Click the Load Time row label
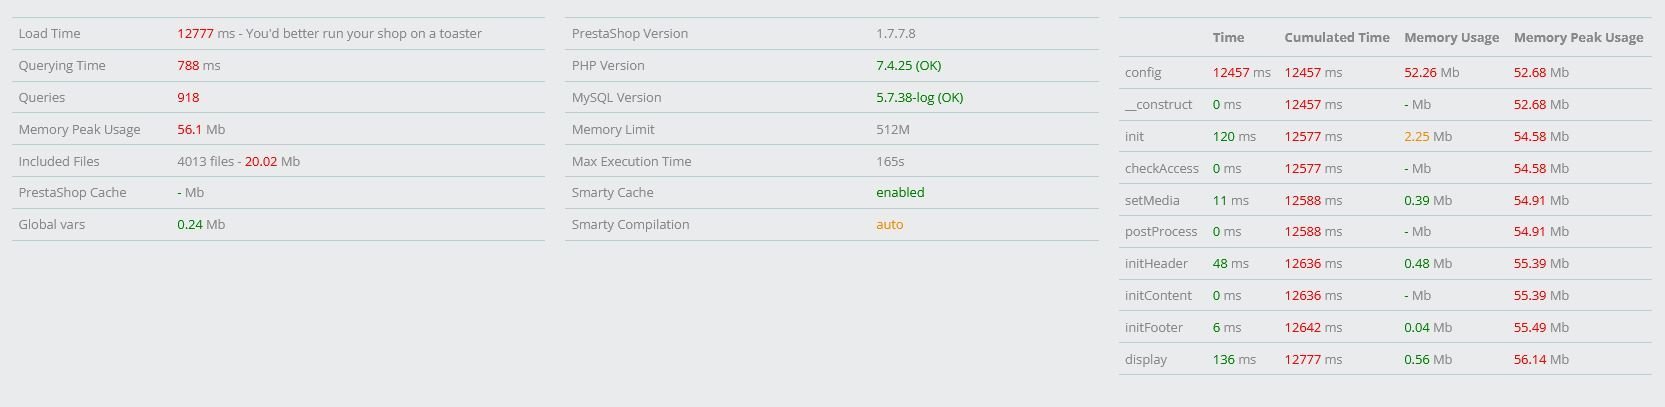Viewport: 1665px width, 407px height. (x=49, y=33)
